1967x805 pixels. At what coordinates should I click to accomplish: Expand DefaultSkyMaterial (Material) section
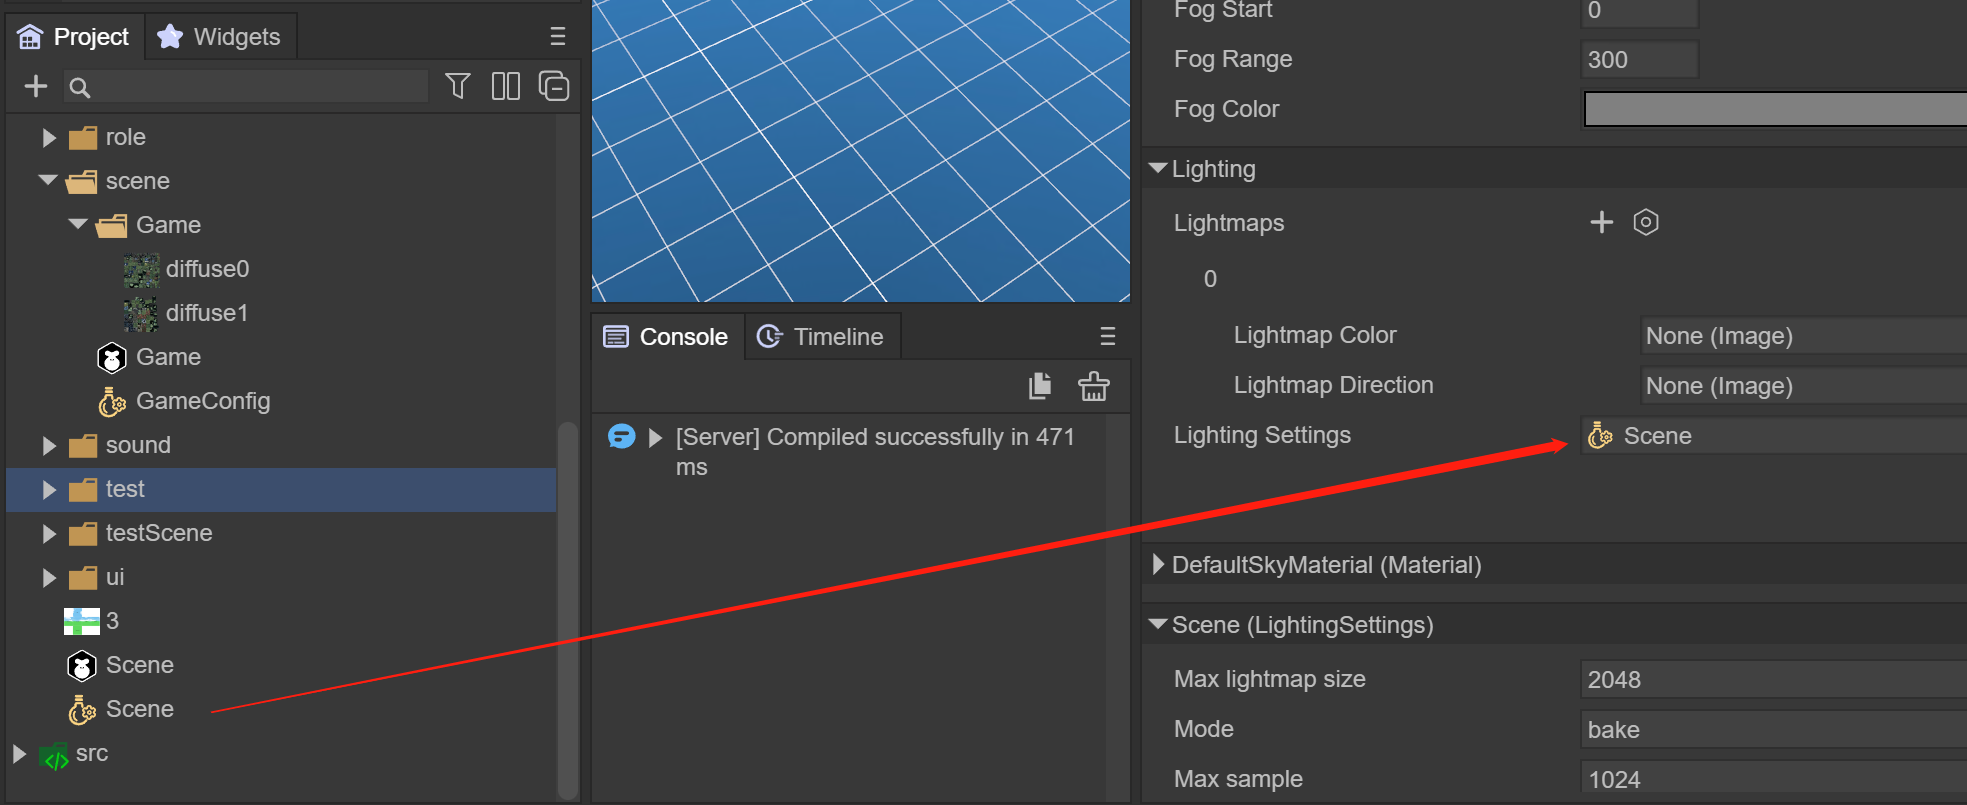1158,565
